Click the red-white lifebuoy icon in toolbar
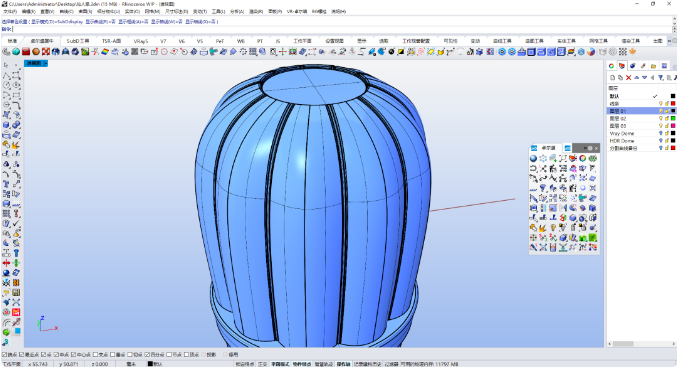Screen dimensions: 677x368 click(46, 52)
